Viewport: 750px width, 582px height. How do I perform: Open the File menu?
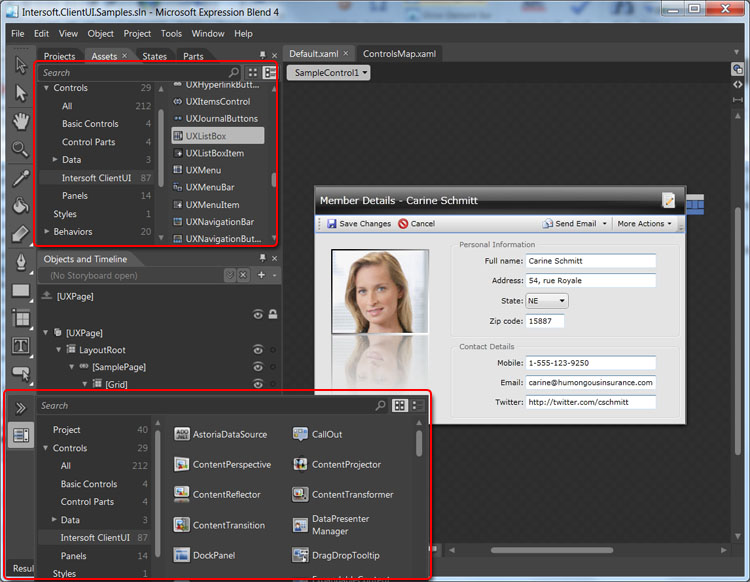pos(18,33)
